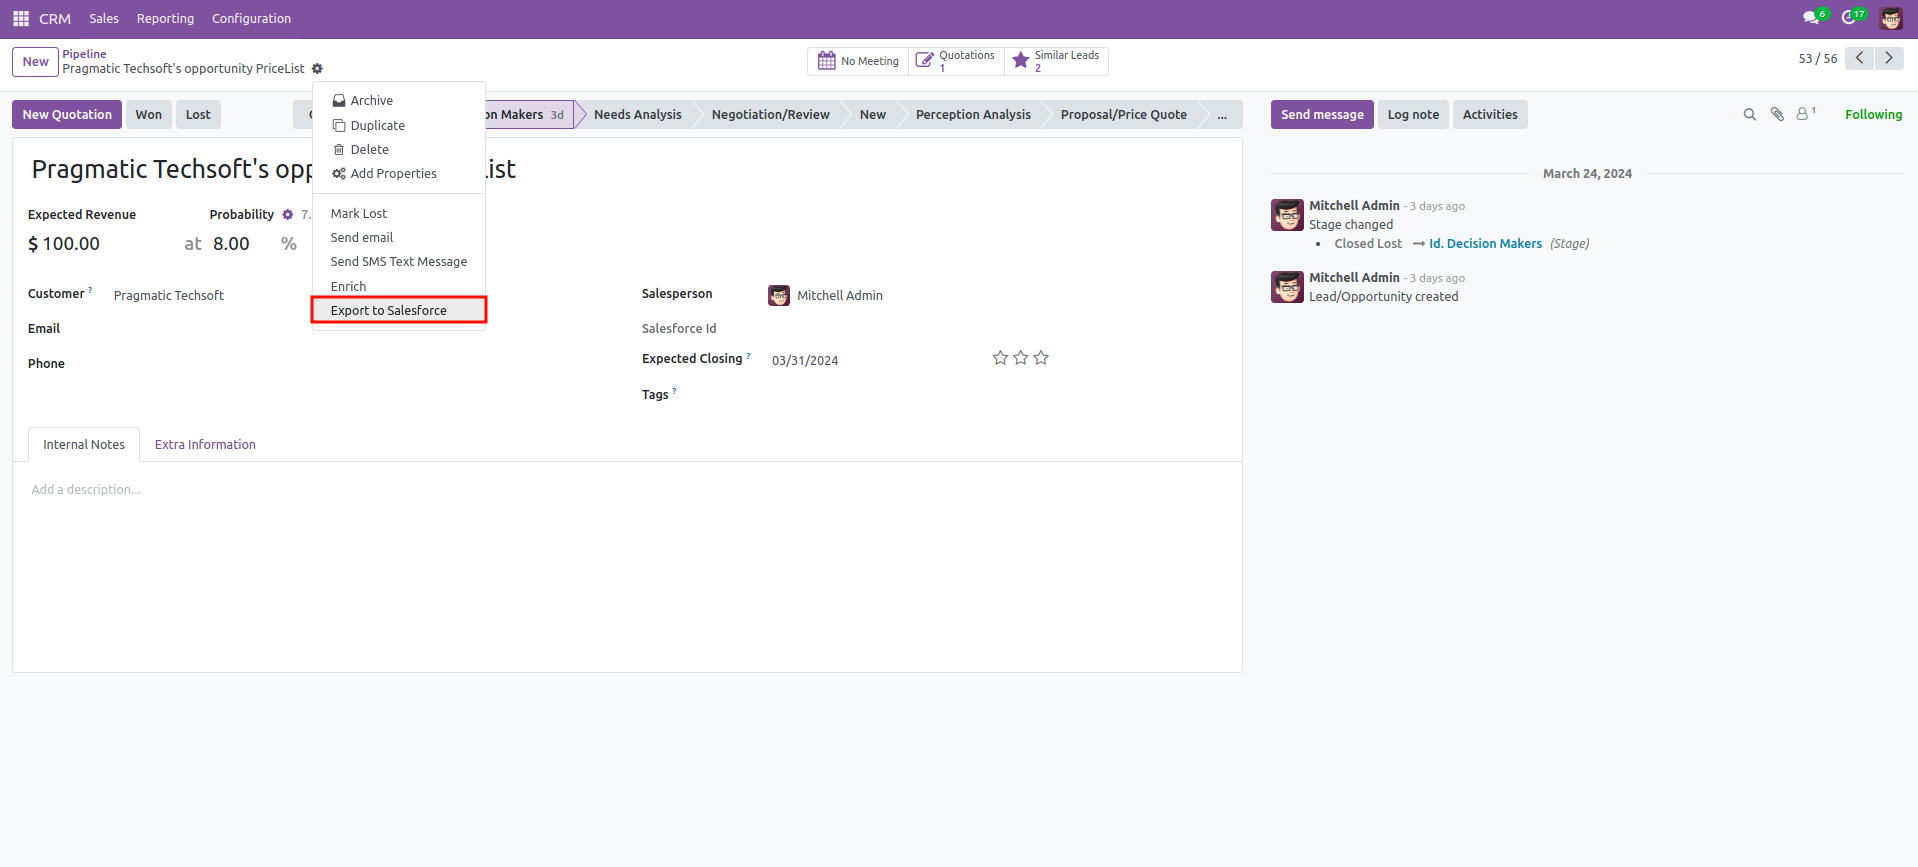Go to next record arrow
1918x867 pixels.
(1889, 58)
